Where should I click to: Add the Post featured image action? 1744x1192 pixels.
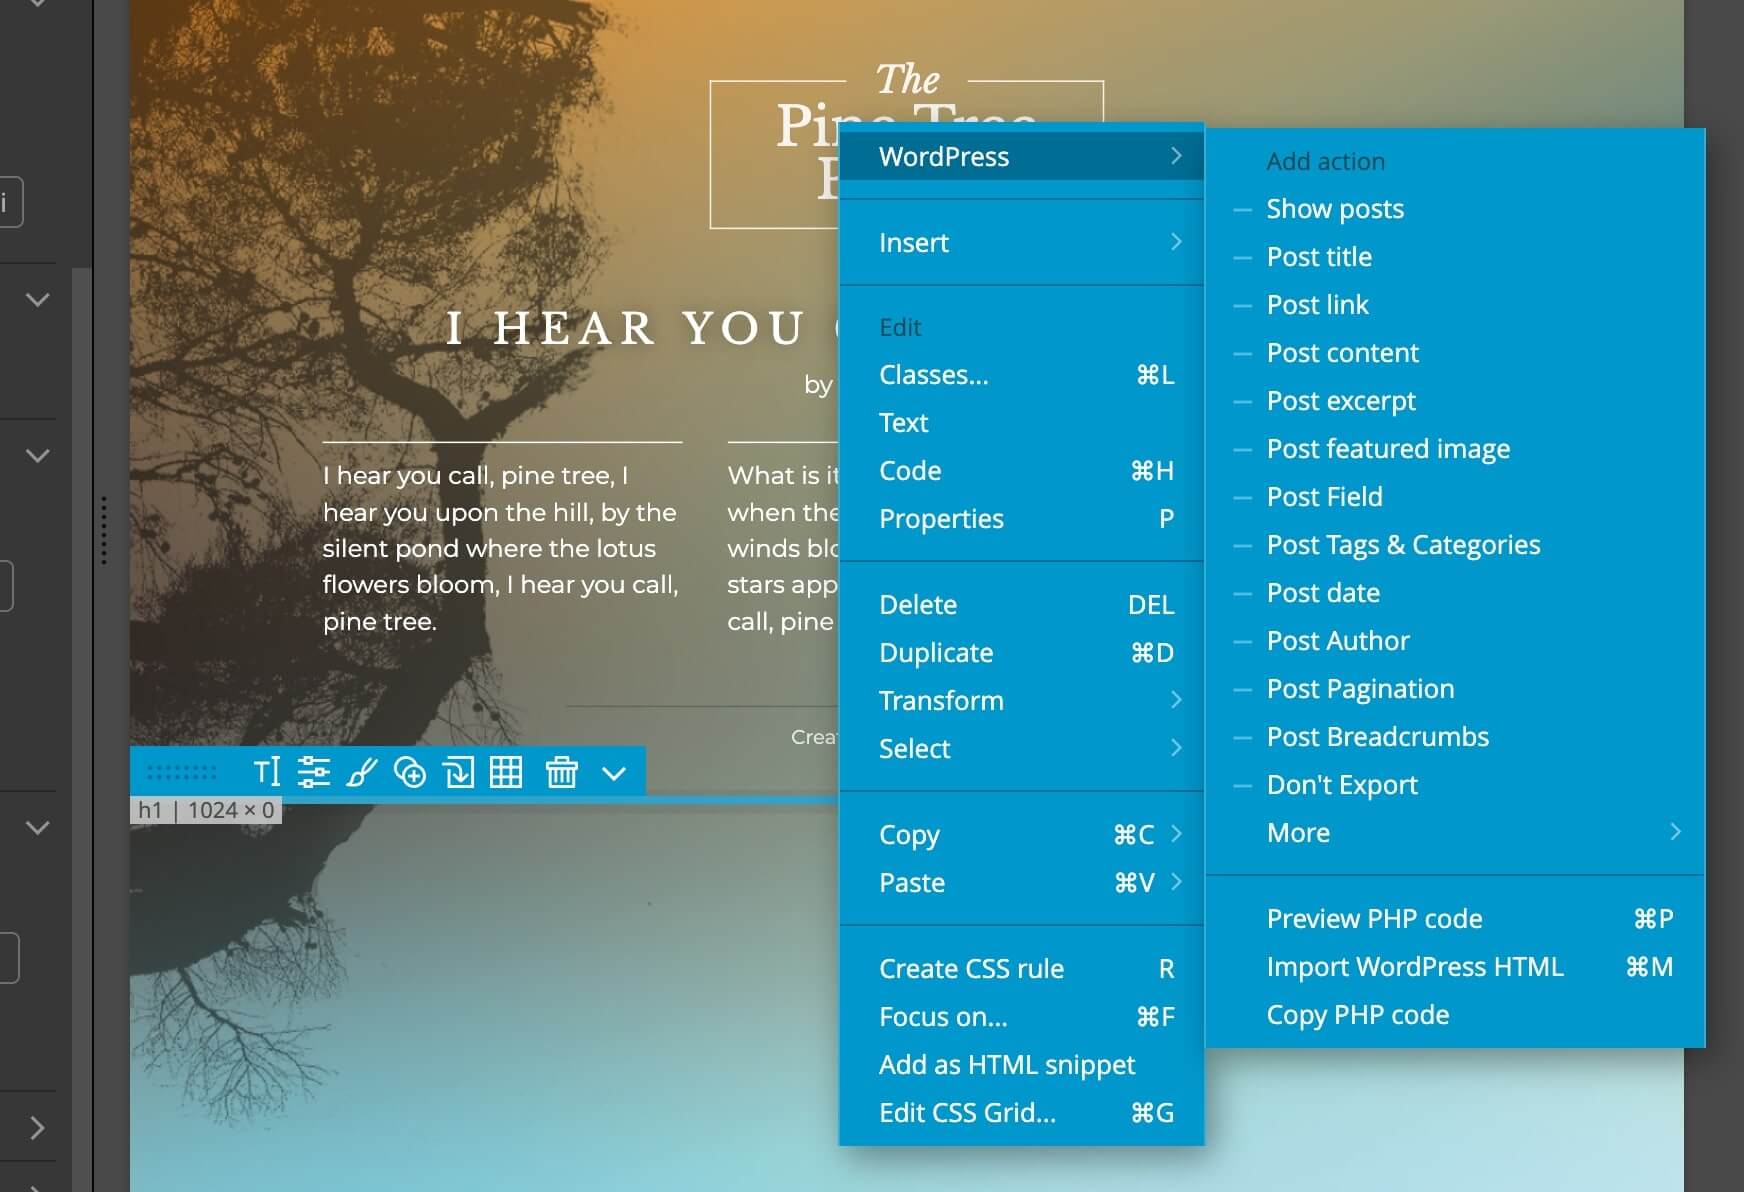click(x=1455, y=448)
